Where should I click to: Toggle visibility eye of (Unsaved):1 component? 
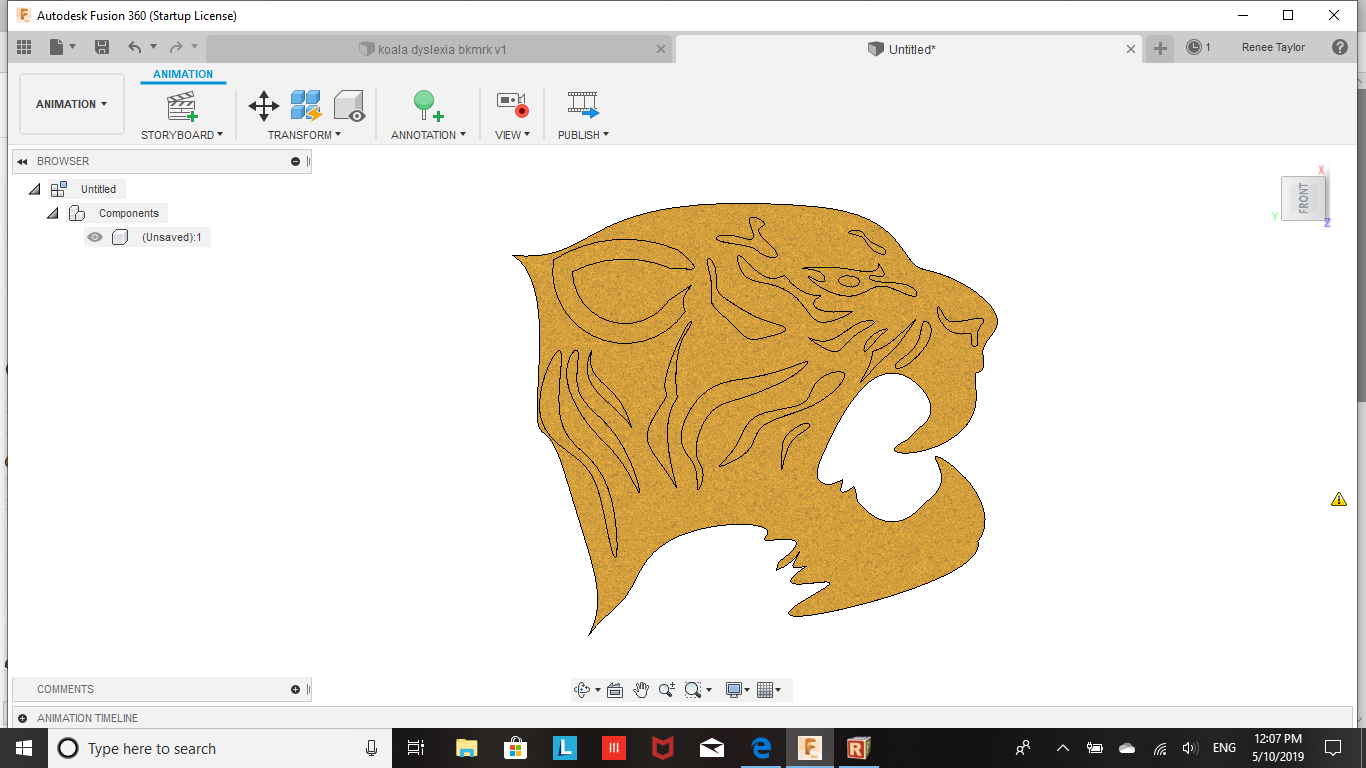95,237
